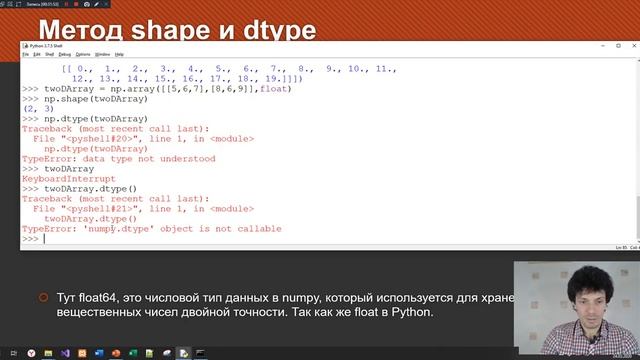Open the green file manager taskbar icon
The image size is (640, 360).
[x=48, y=353]
